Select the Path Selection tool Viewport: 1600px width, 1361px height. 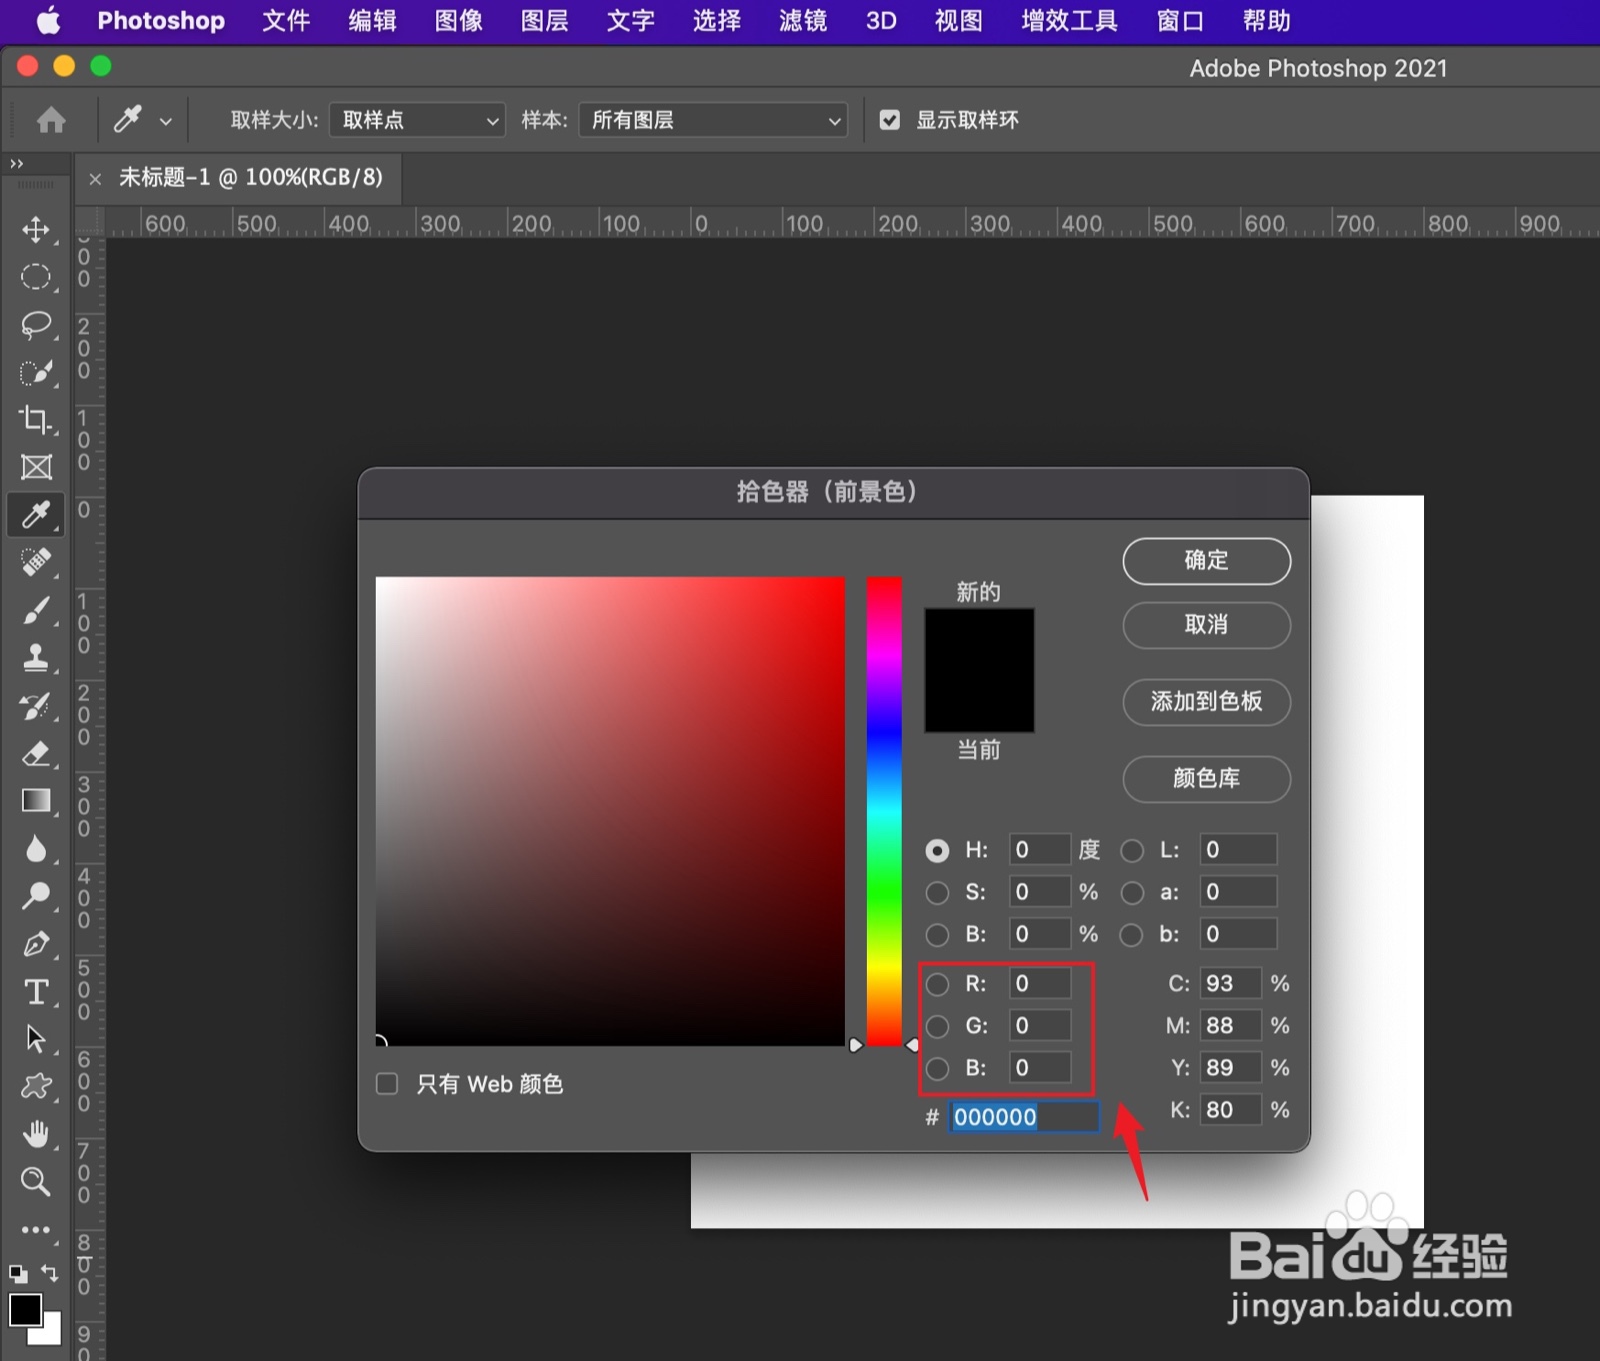36,1039
